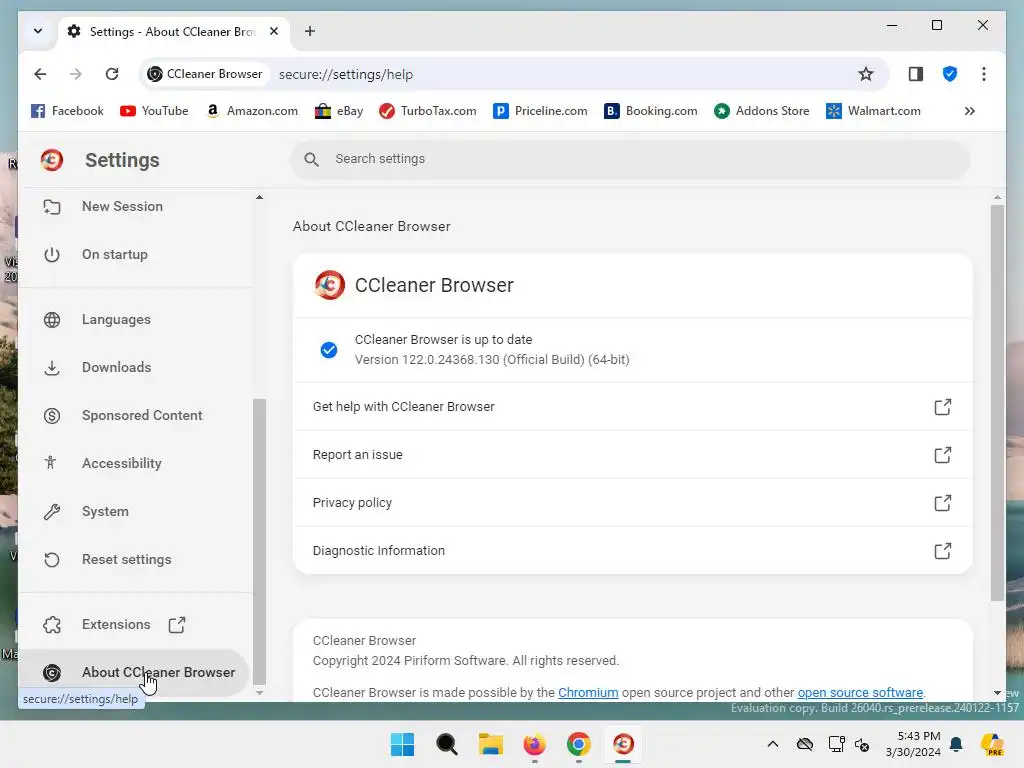This screenshot has width=1024, height=768.
Task: Open the blue shield Security & Privacy icon
Action: 950,74
